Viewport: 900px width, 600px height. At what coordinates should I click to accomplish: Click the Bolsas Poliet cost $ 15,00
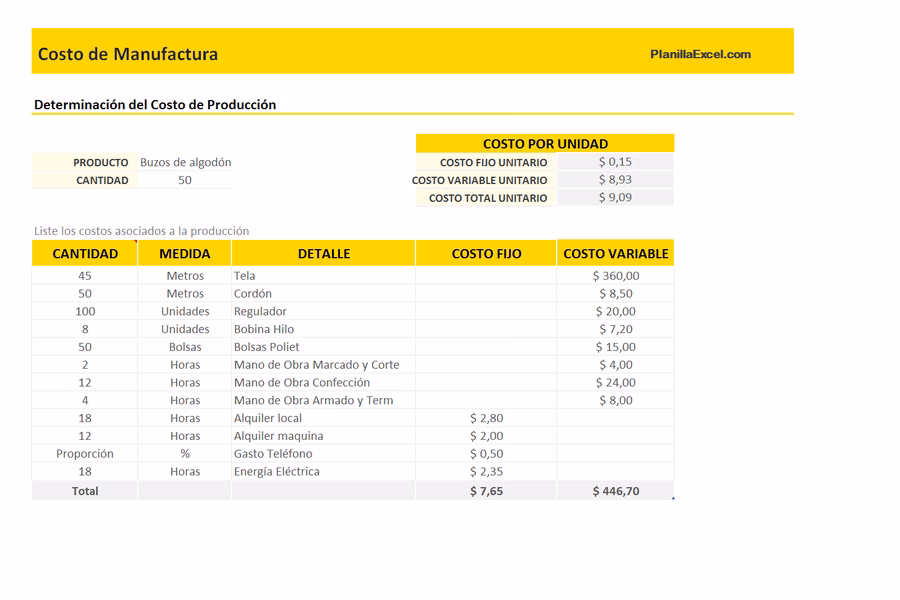pyautogui.click(x=615, y=347)
